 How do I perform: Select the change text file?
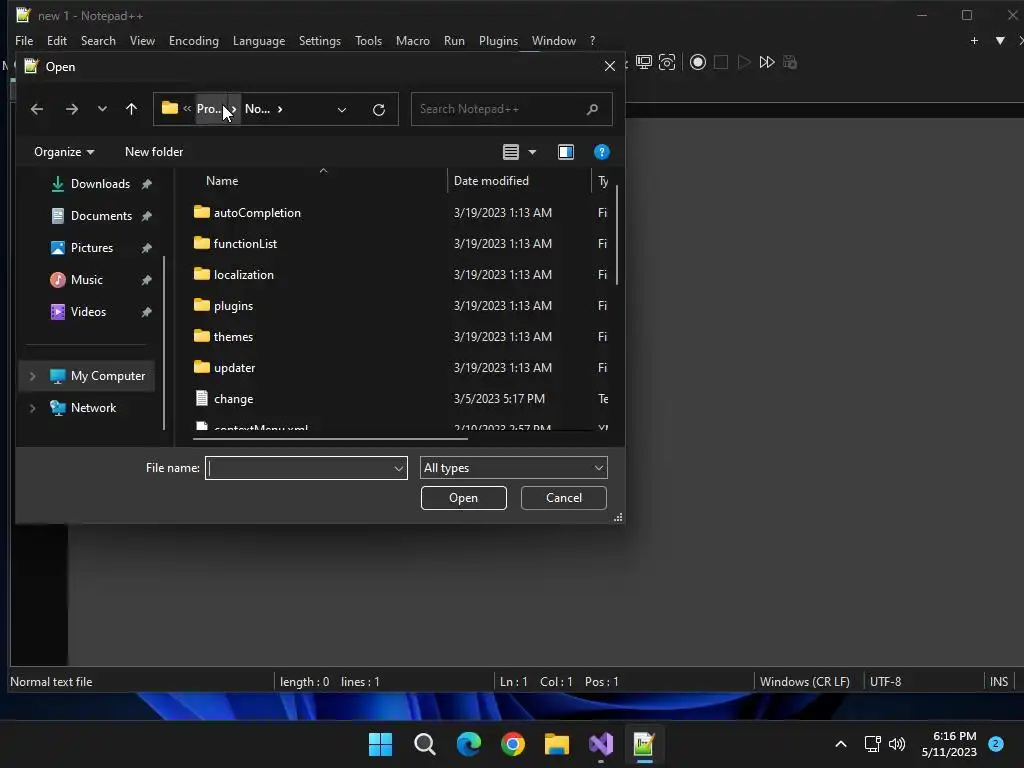click(233, 399)
